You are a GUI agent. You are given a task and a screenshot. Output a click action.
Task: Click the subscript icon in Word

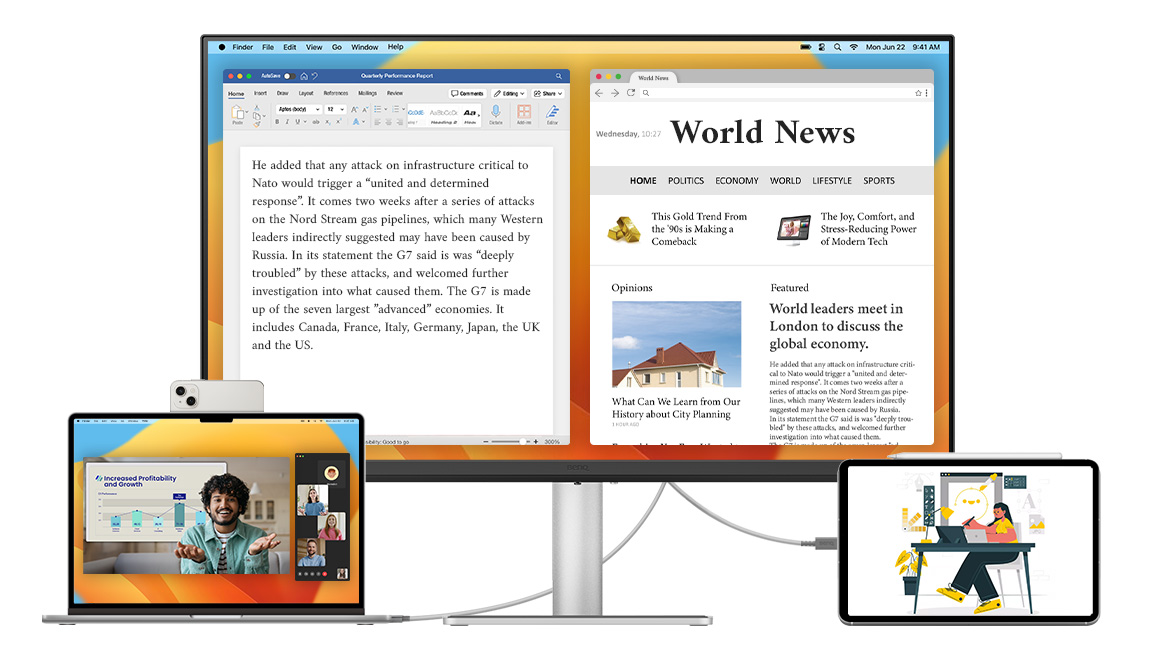click(327, 121)
